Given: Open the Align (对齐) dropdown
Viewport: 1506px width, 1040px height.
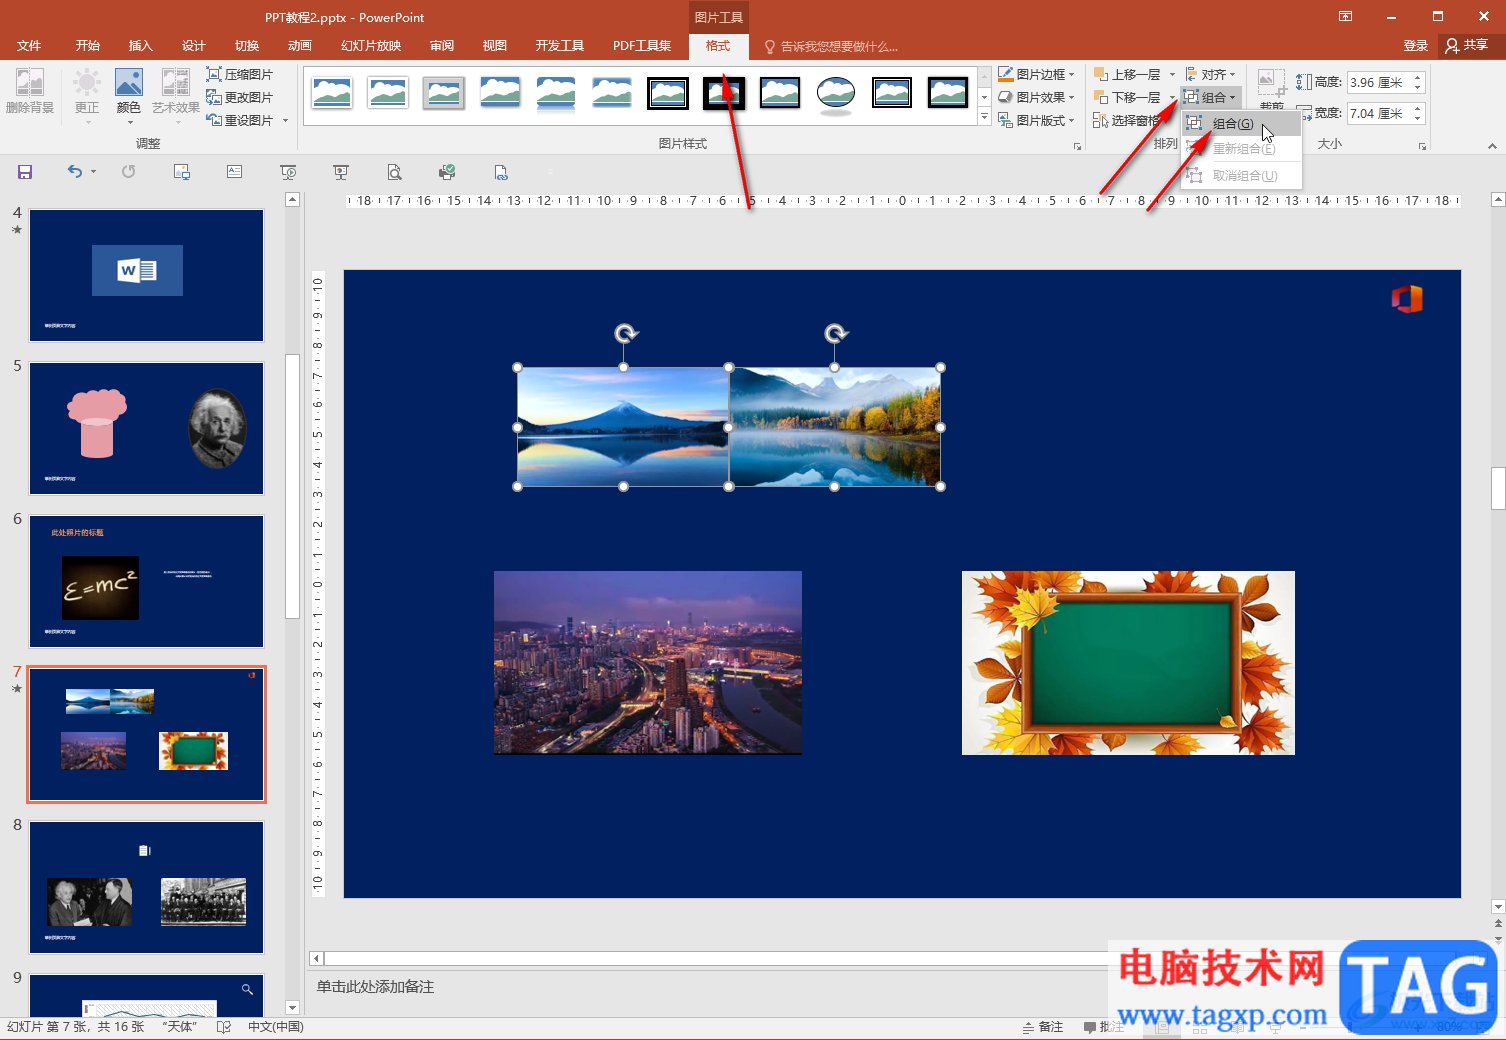Looking at the screenshot, I should point(1211,74).
